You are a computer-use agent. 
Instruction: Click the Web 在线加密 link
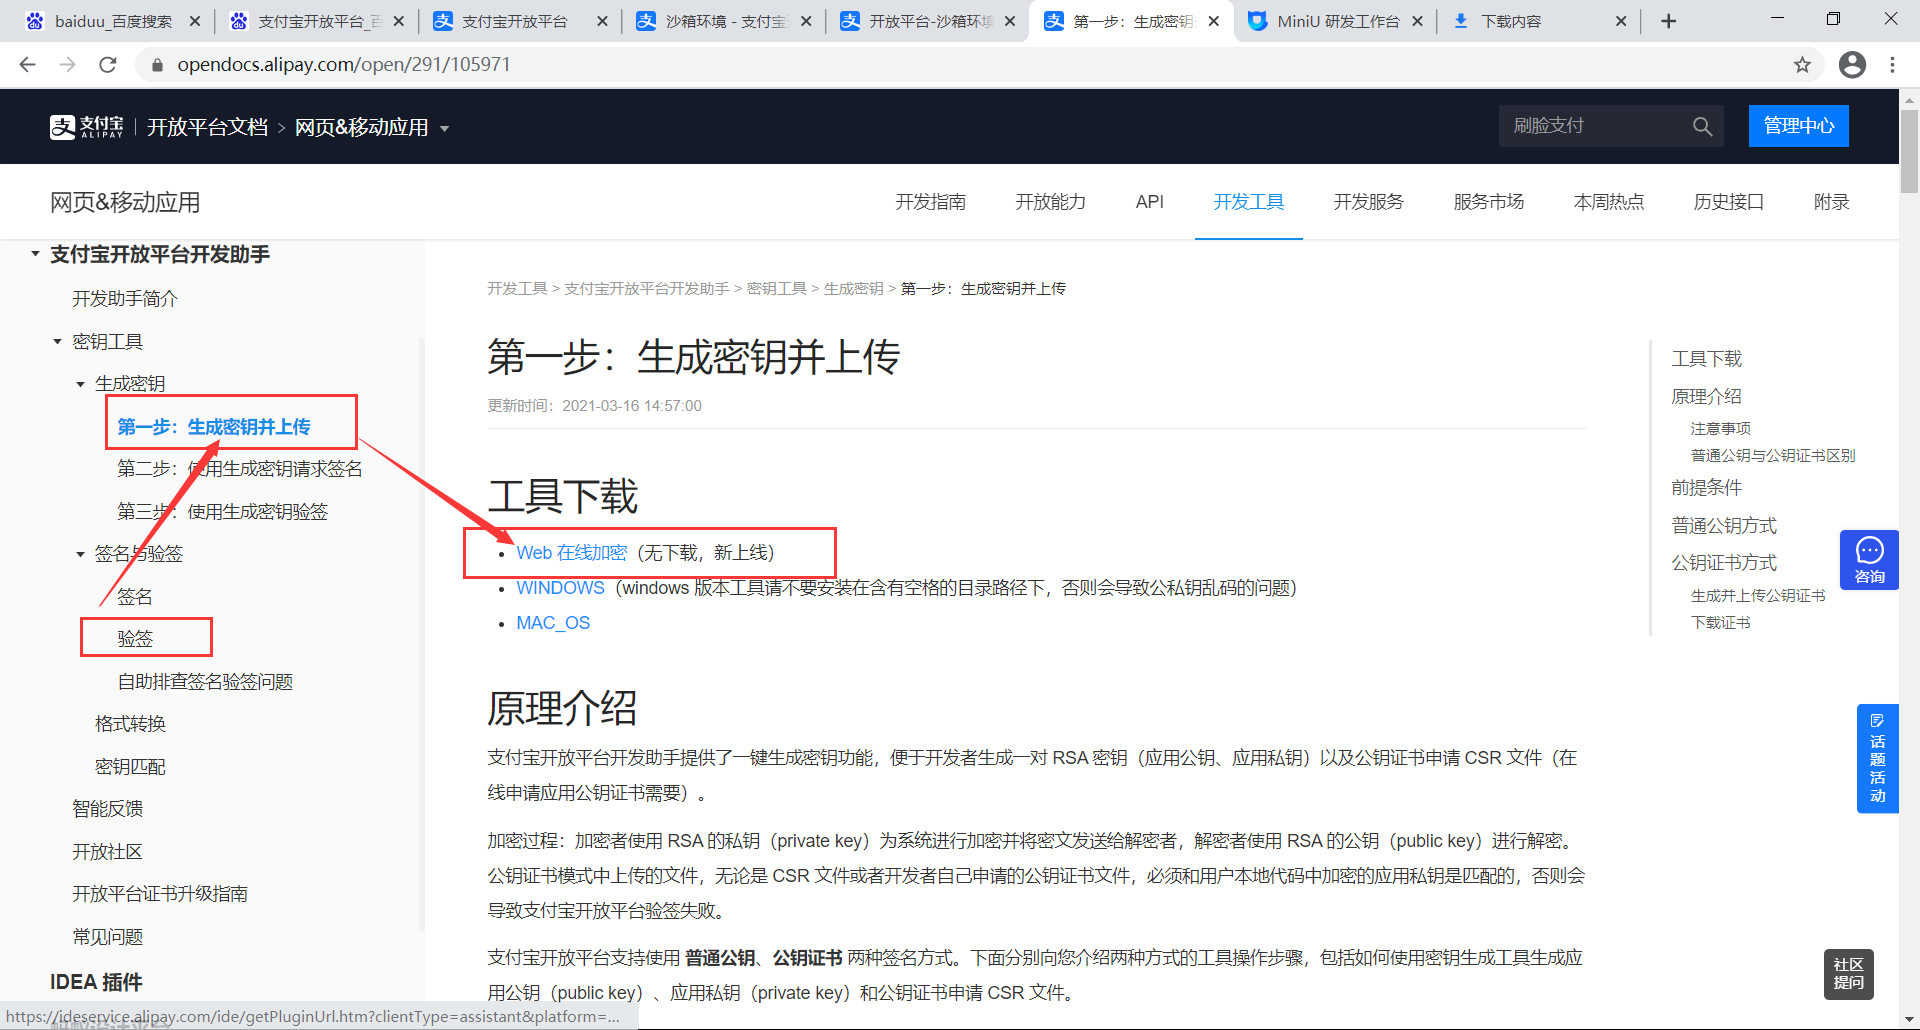pyautogui.click(x=571, y=553)
